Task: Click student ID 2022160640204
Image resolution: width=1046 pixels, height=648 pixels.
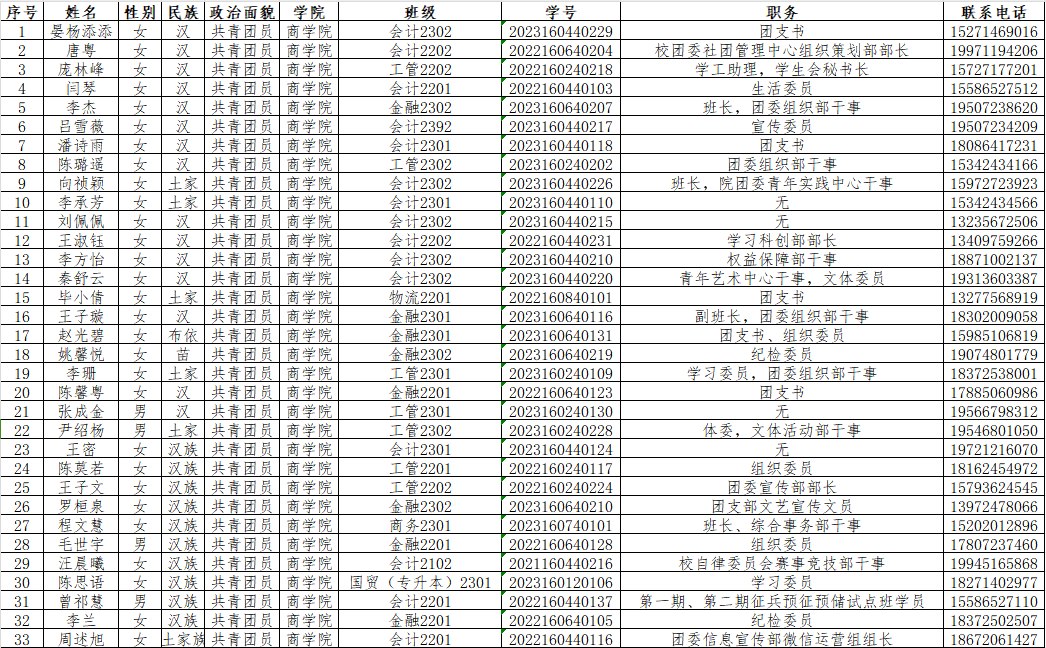Action: click(x=560, y=50)
